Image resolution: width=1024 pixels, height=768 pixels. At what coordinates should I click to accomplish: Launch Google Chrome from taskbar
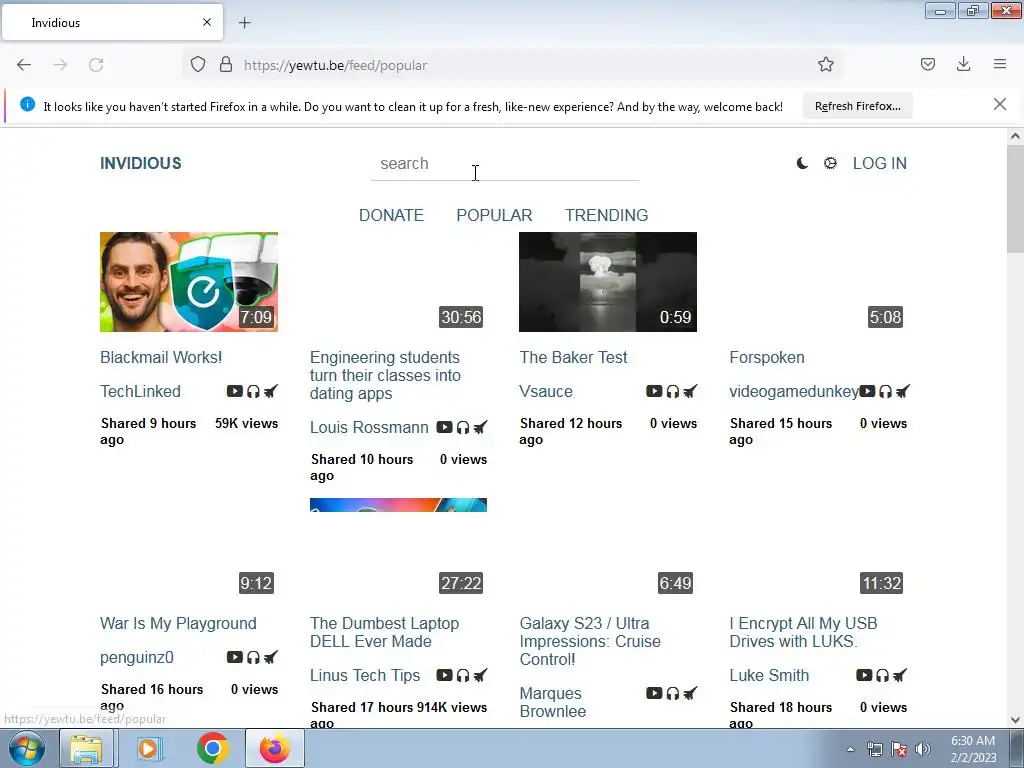point(212,748)
